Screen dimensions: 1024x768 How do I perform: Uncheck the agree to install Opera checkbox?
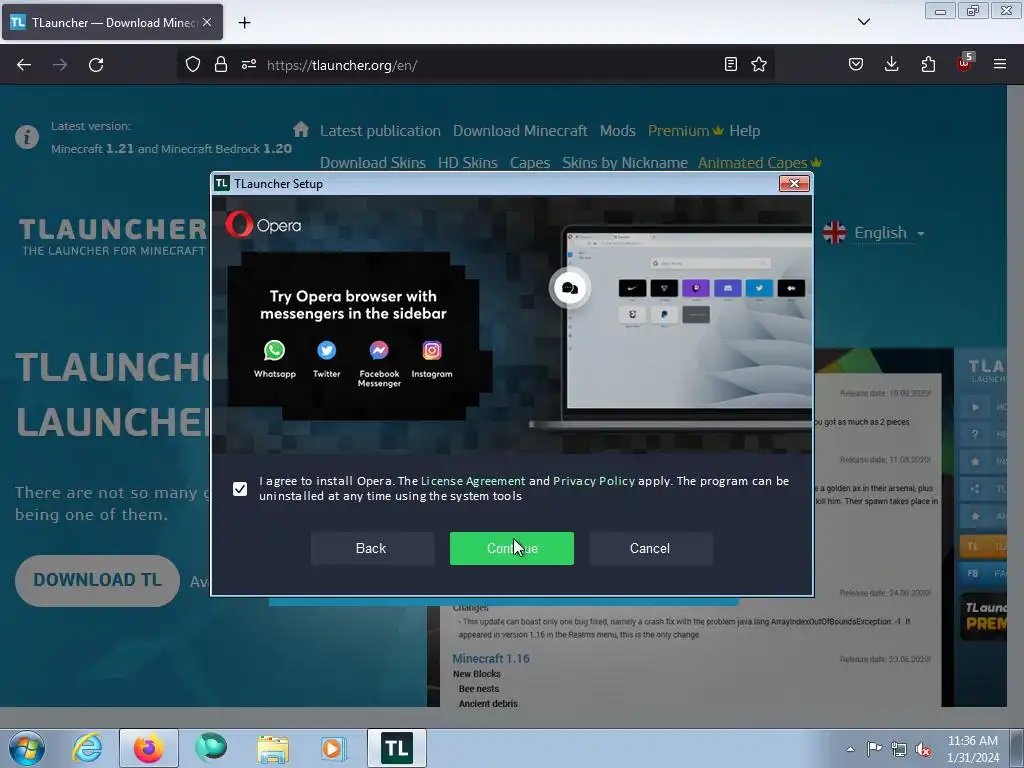coord(240,488)
